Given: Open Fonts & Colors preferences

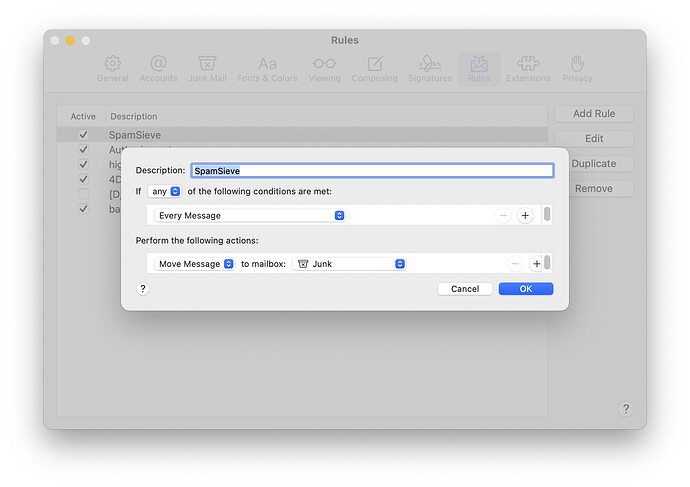Looking at the screenshot, I should (x=268, y=69).
